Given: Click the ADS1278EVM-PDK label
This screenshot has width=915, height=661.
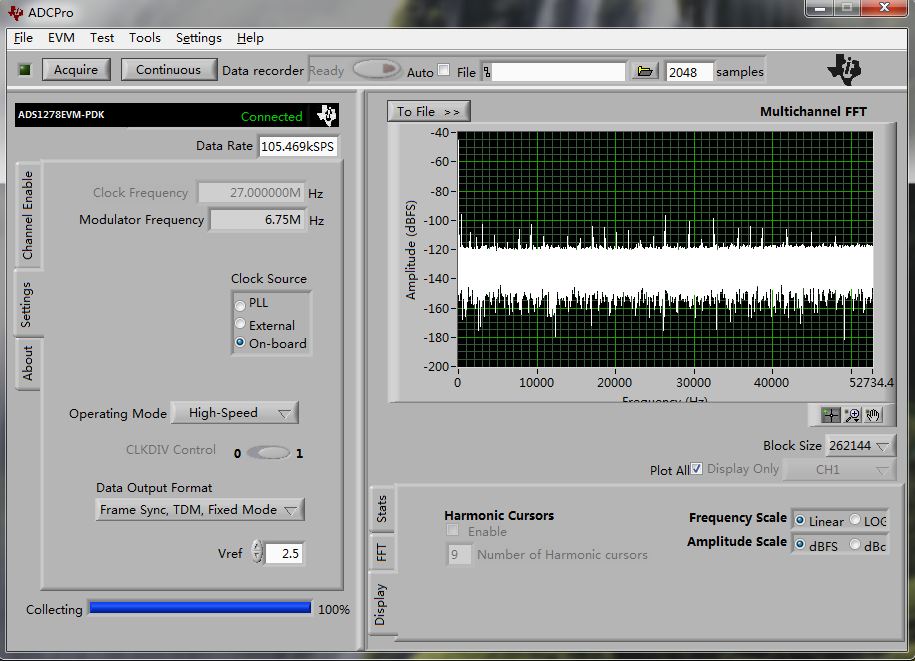Looking at the screenshot, I should (x=61, y=114).
